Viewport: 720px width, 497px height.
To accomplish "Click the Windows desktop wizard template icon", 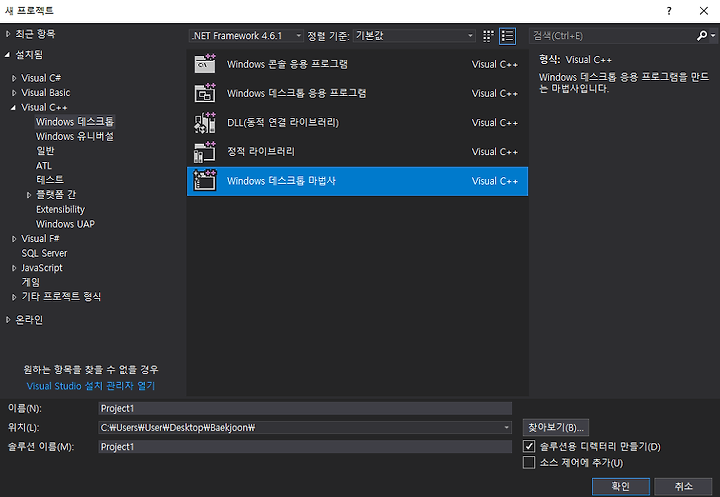I will pos(205,181).
